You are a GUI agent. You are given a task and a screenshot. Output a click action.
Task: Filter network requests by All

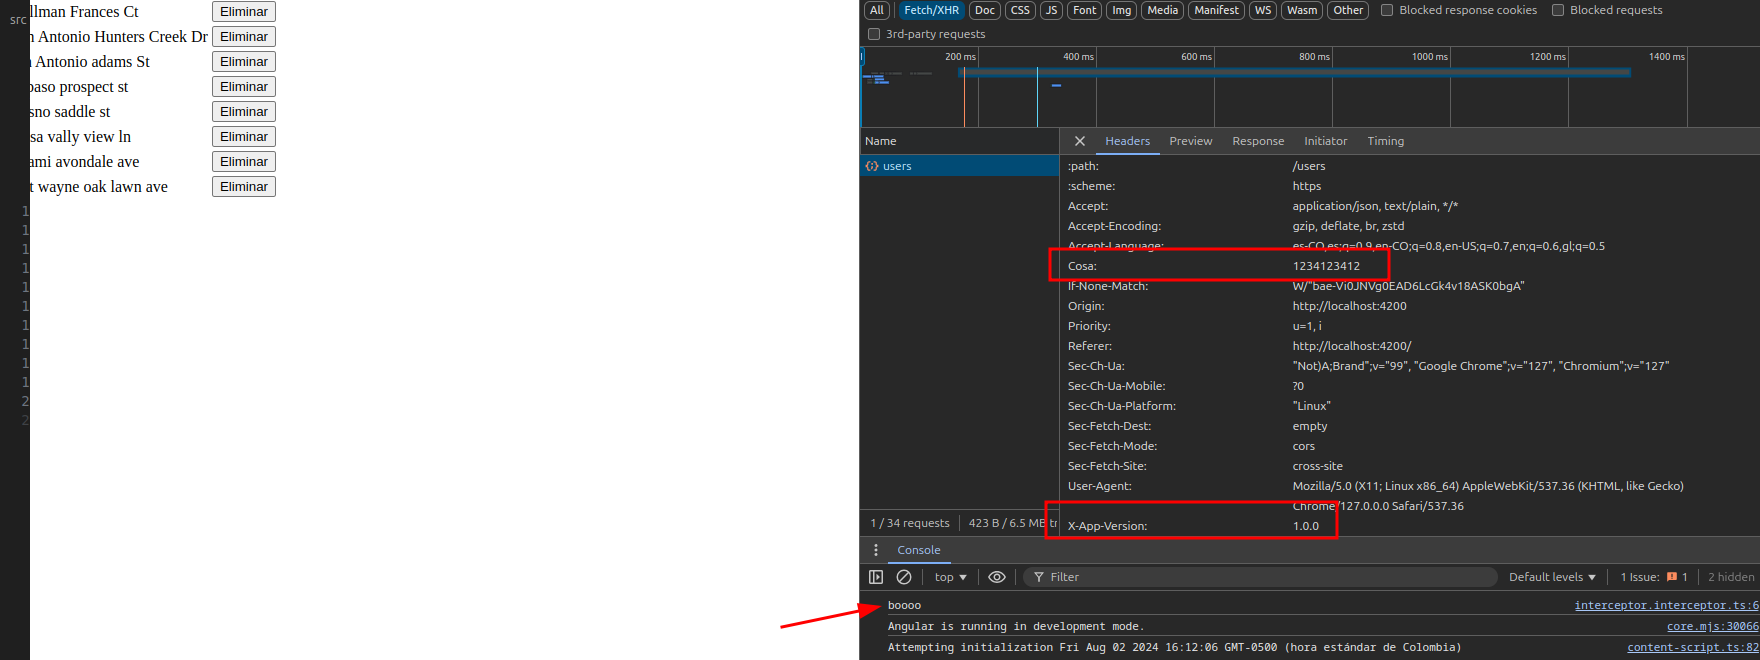[x=877, y=10]
